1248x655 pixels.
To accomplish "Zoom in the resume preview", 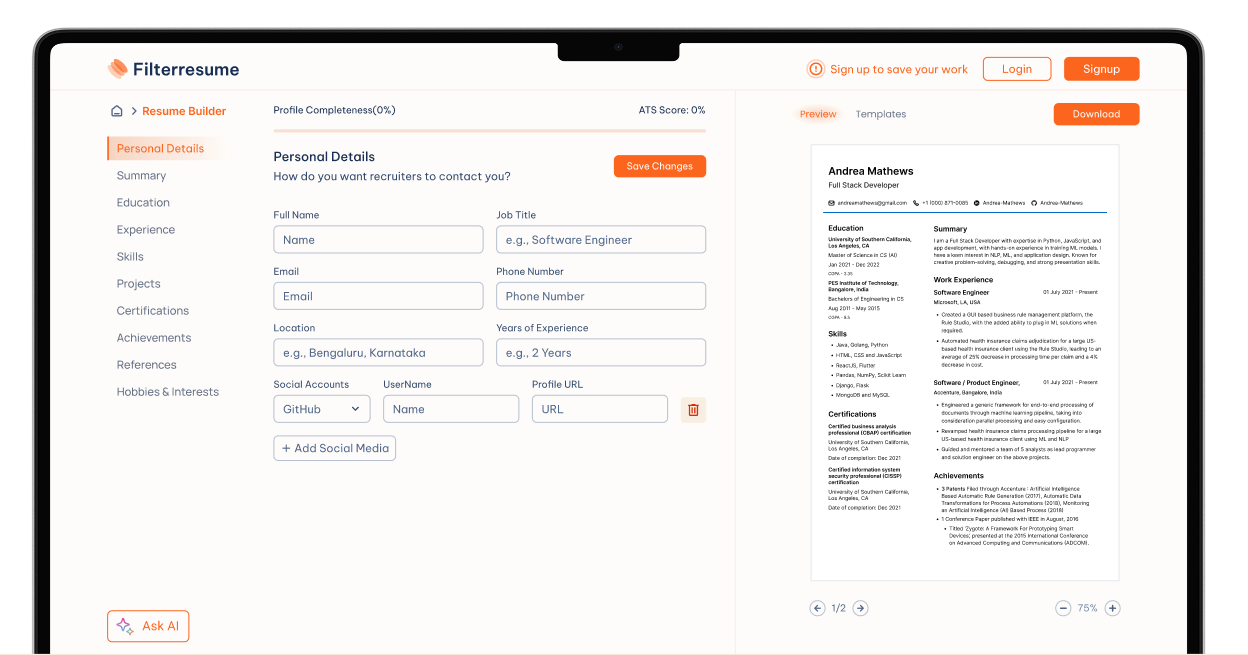I will pos(1112,608).
